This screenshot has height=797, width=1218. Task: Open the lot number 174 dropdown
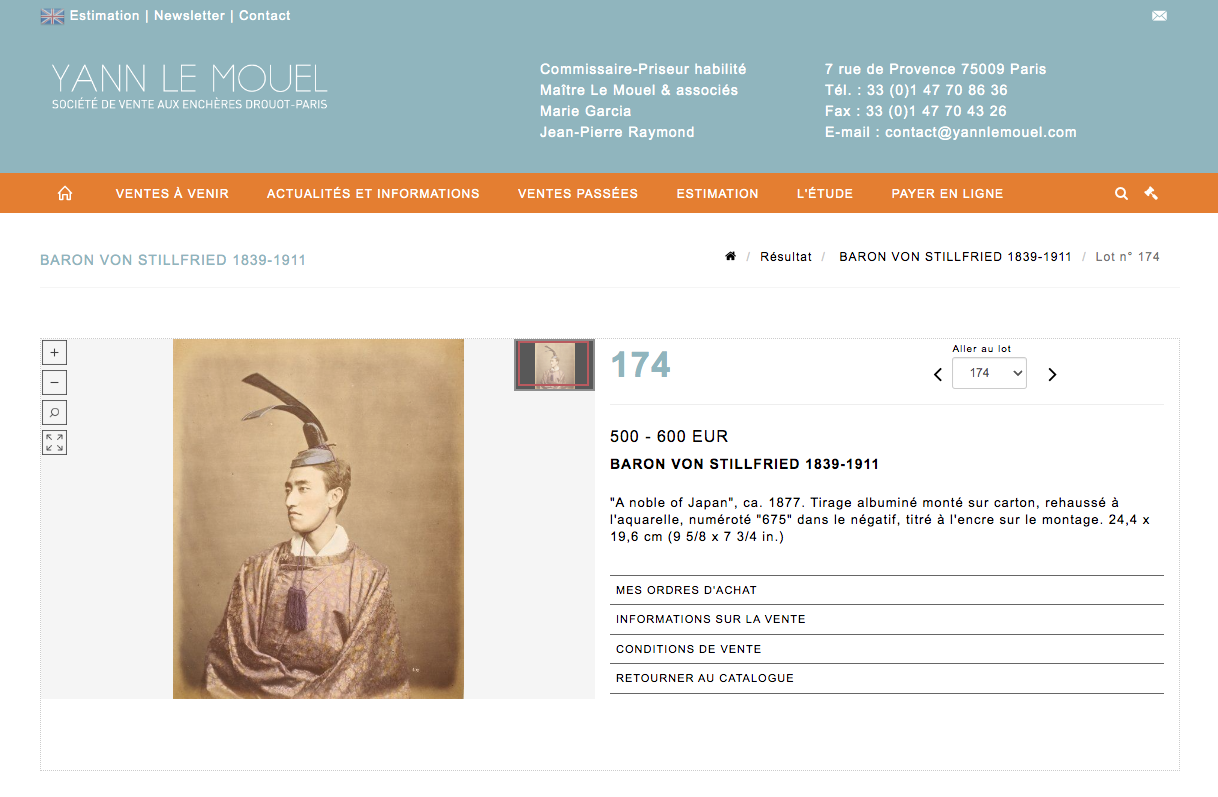pos(989,373)
